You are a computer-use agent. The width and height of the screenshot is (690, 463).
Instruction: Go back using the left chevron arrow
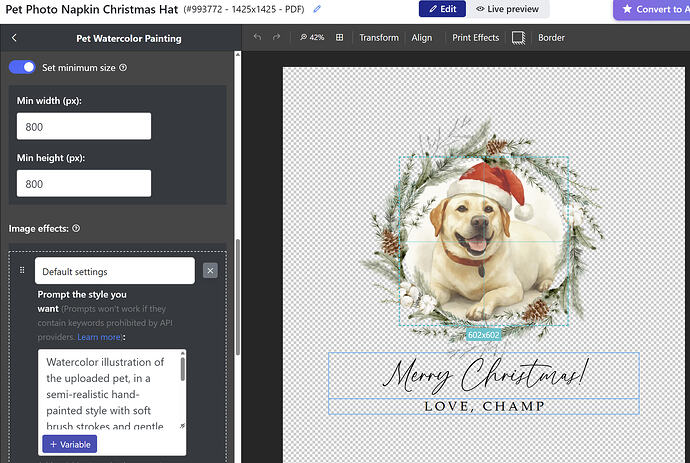(14, 38)
